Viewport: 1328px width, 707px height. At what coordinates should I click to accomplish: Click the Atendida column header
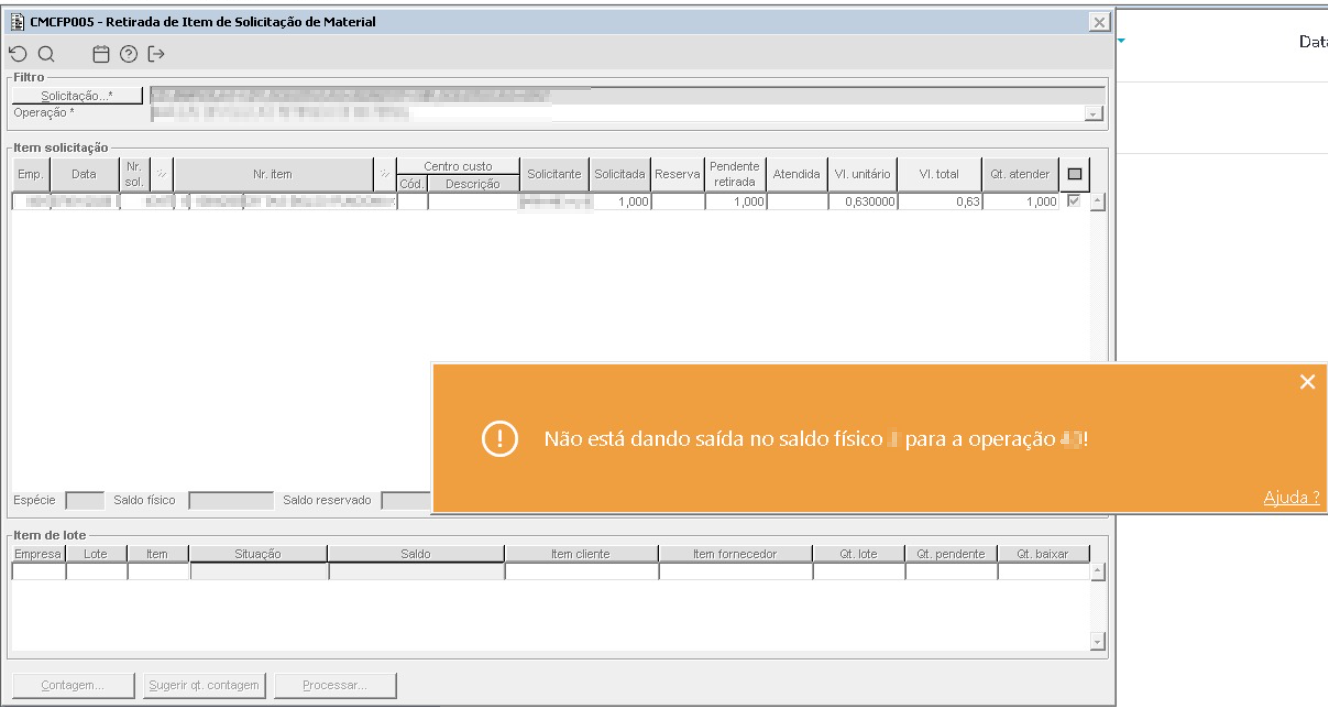797,174
